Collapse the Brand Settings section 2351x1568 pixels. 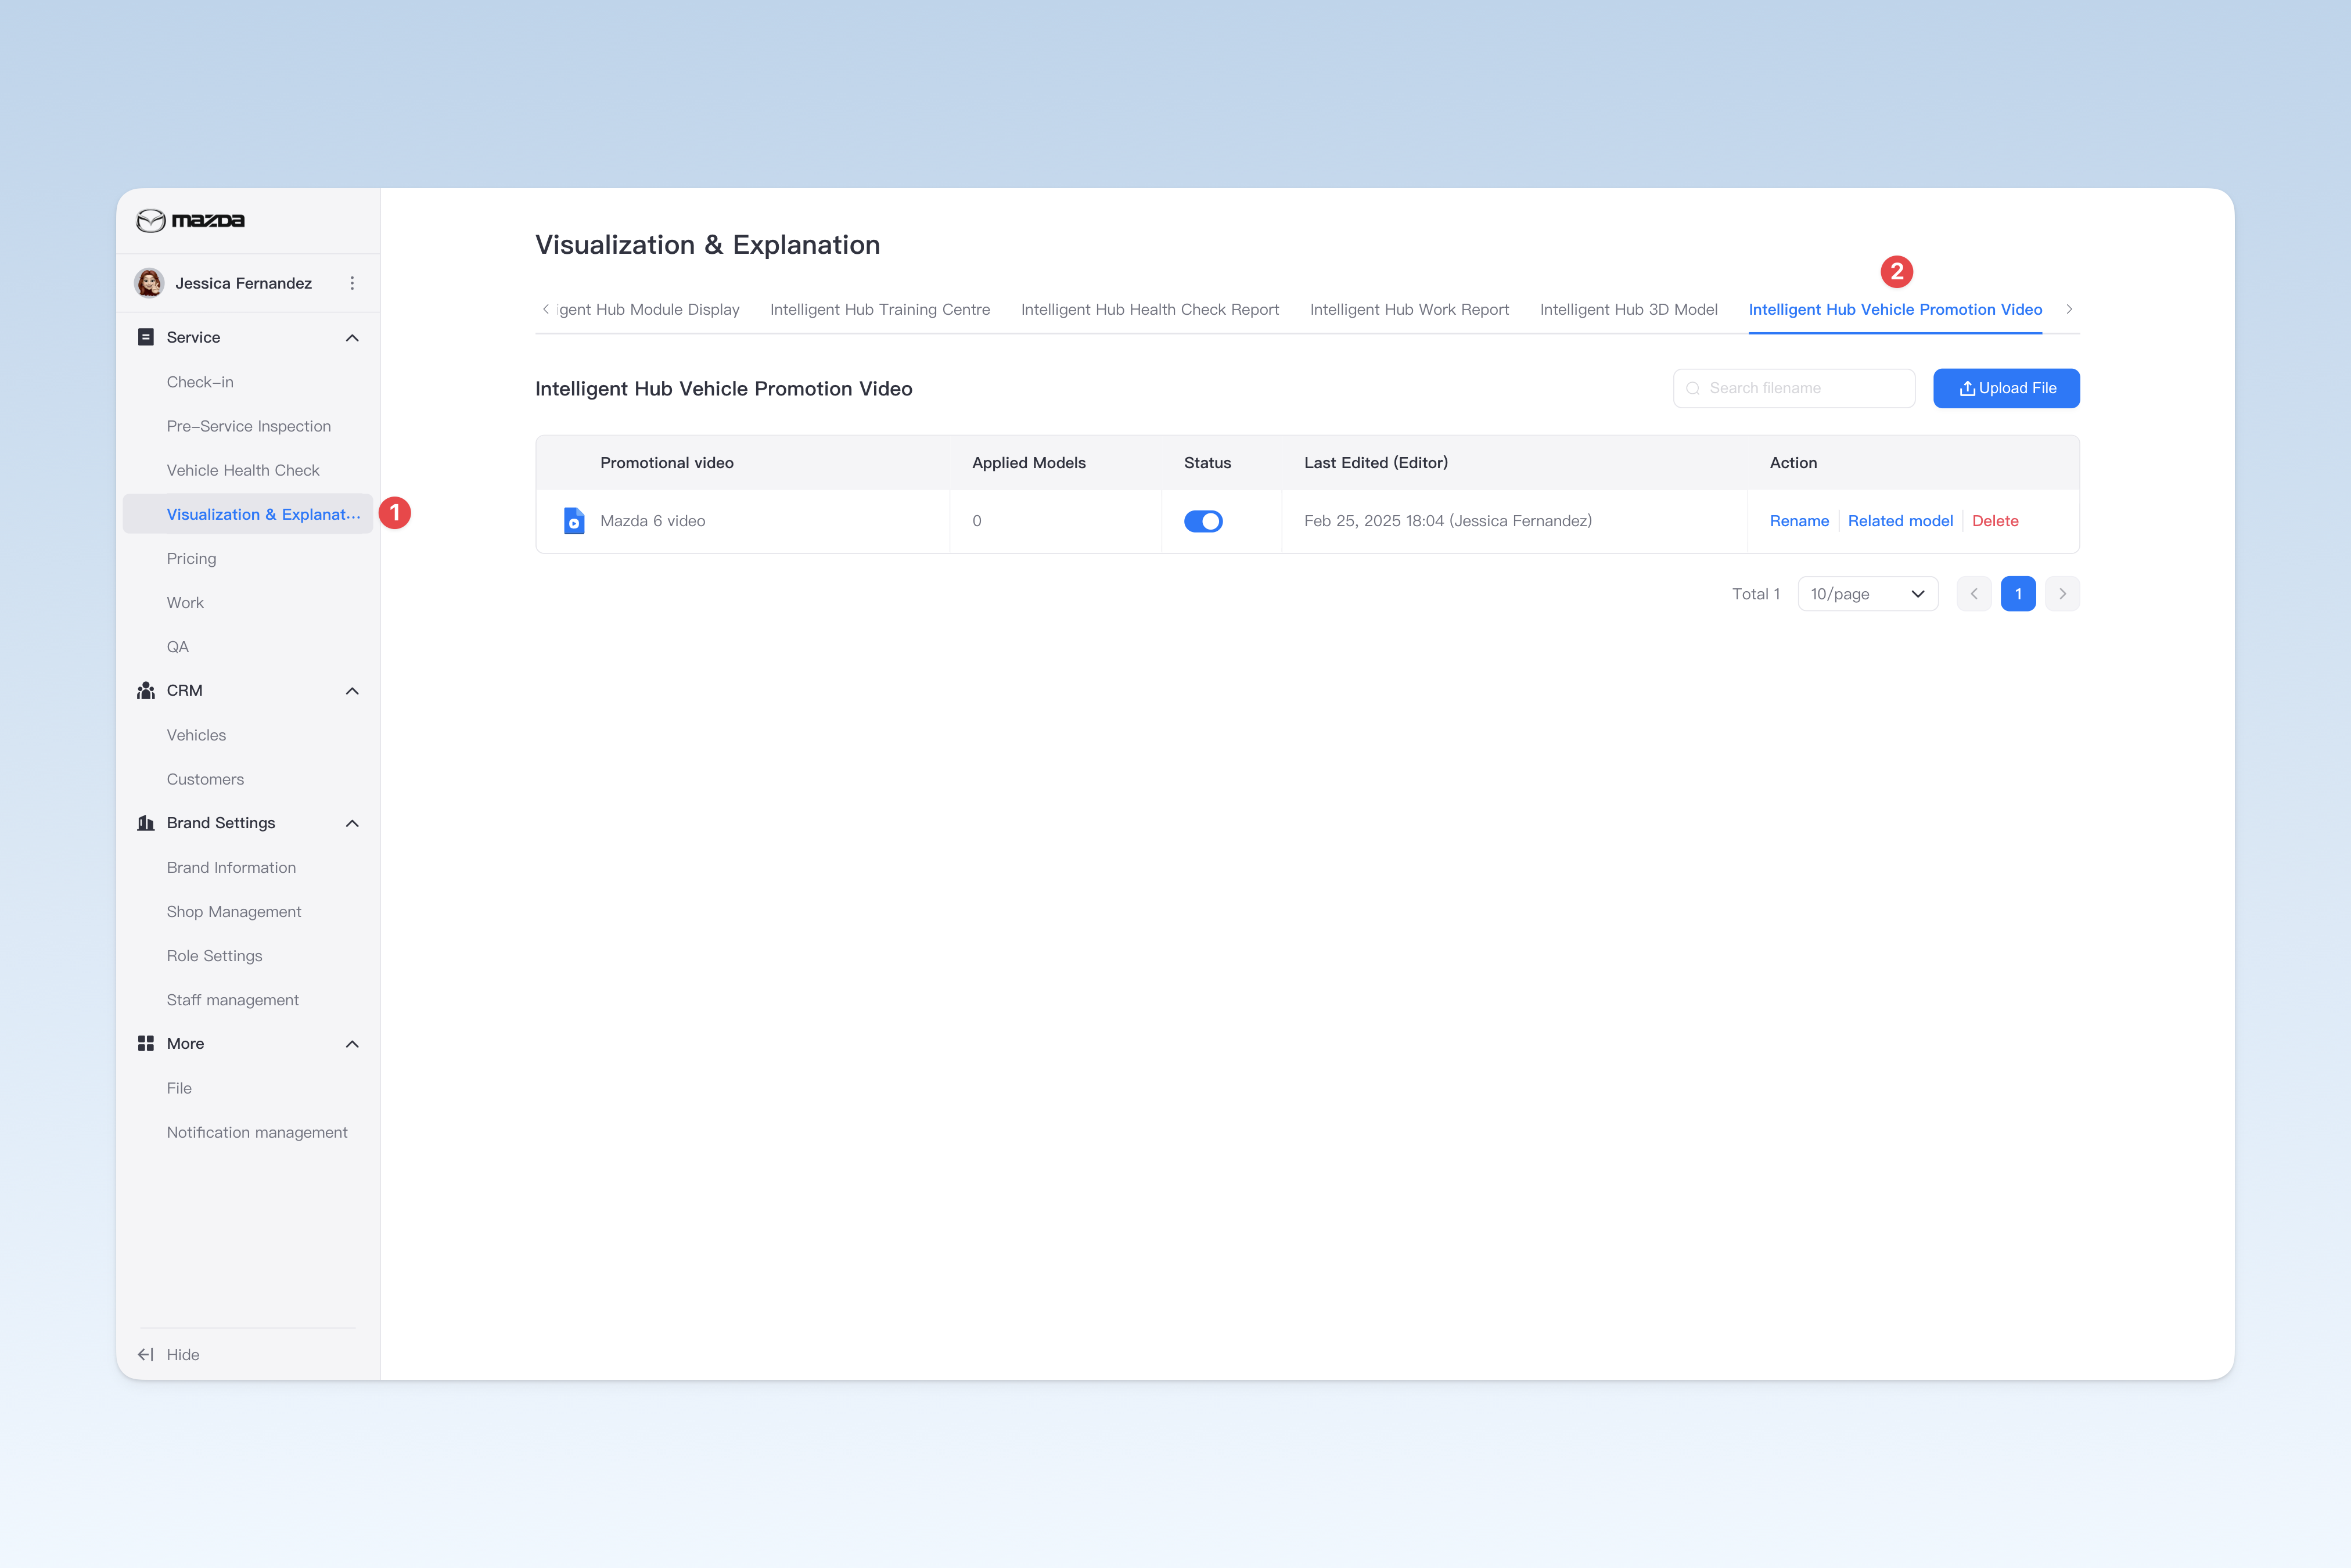pyautogui.click(x=352, y=823)
